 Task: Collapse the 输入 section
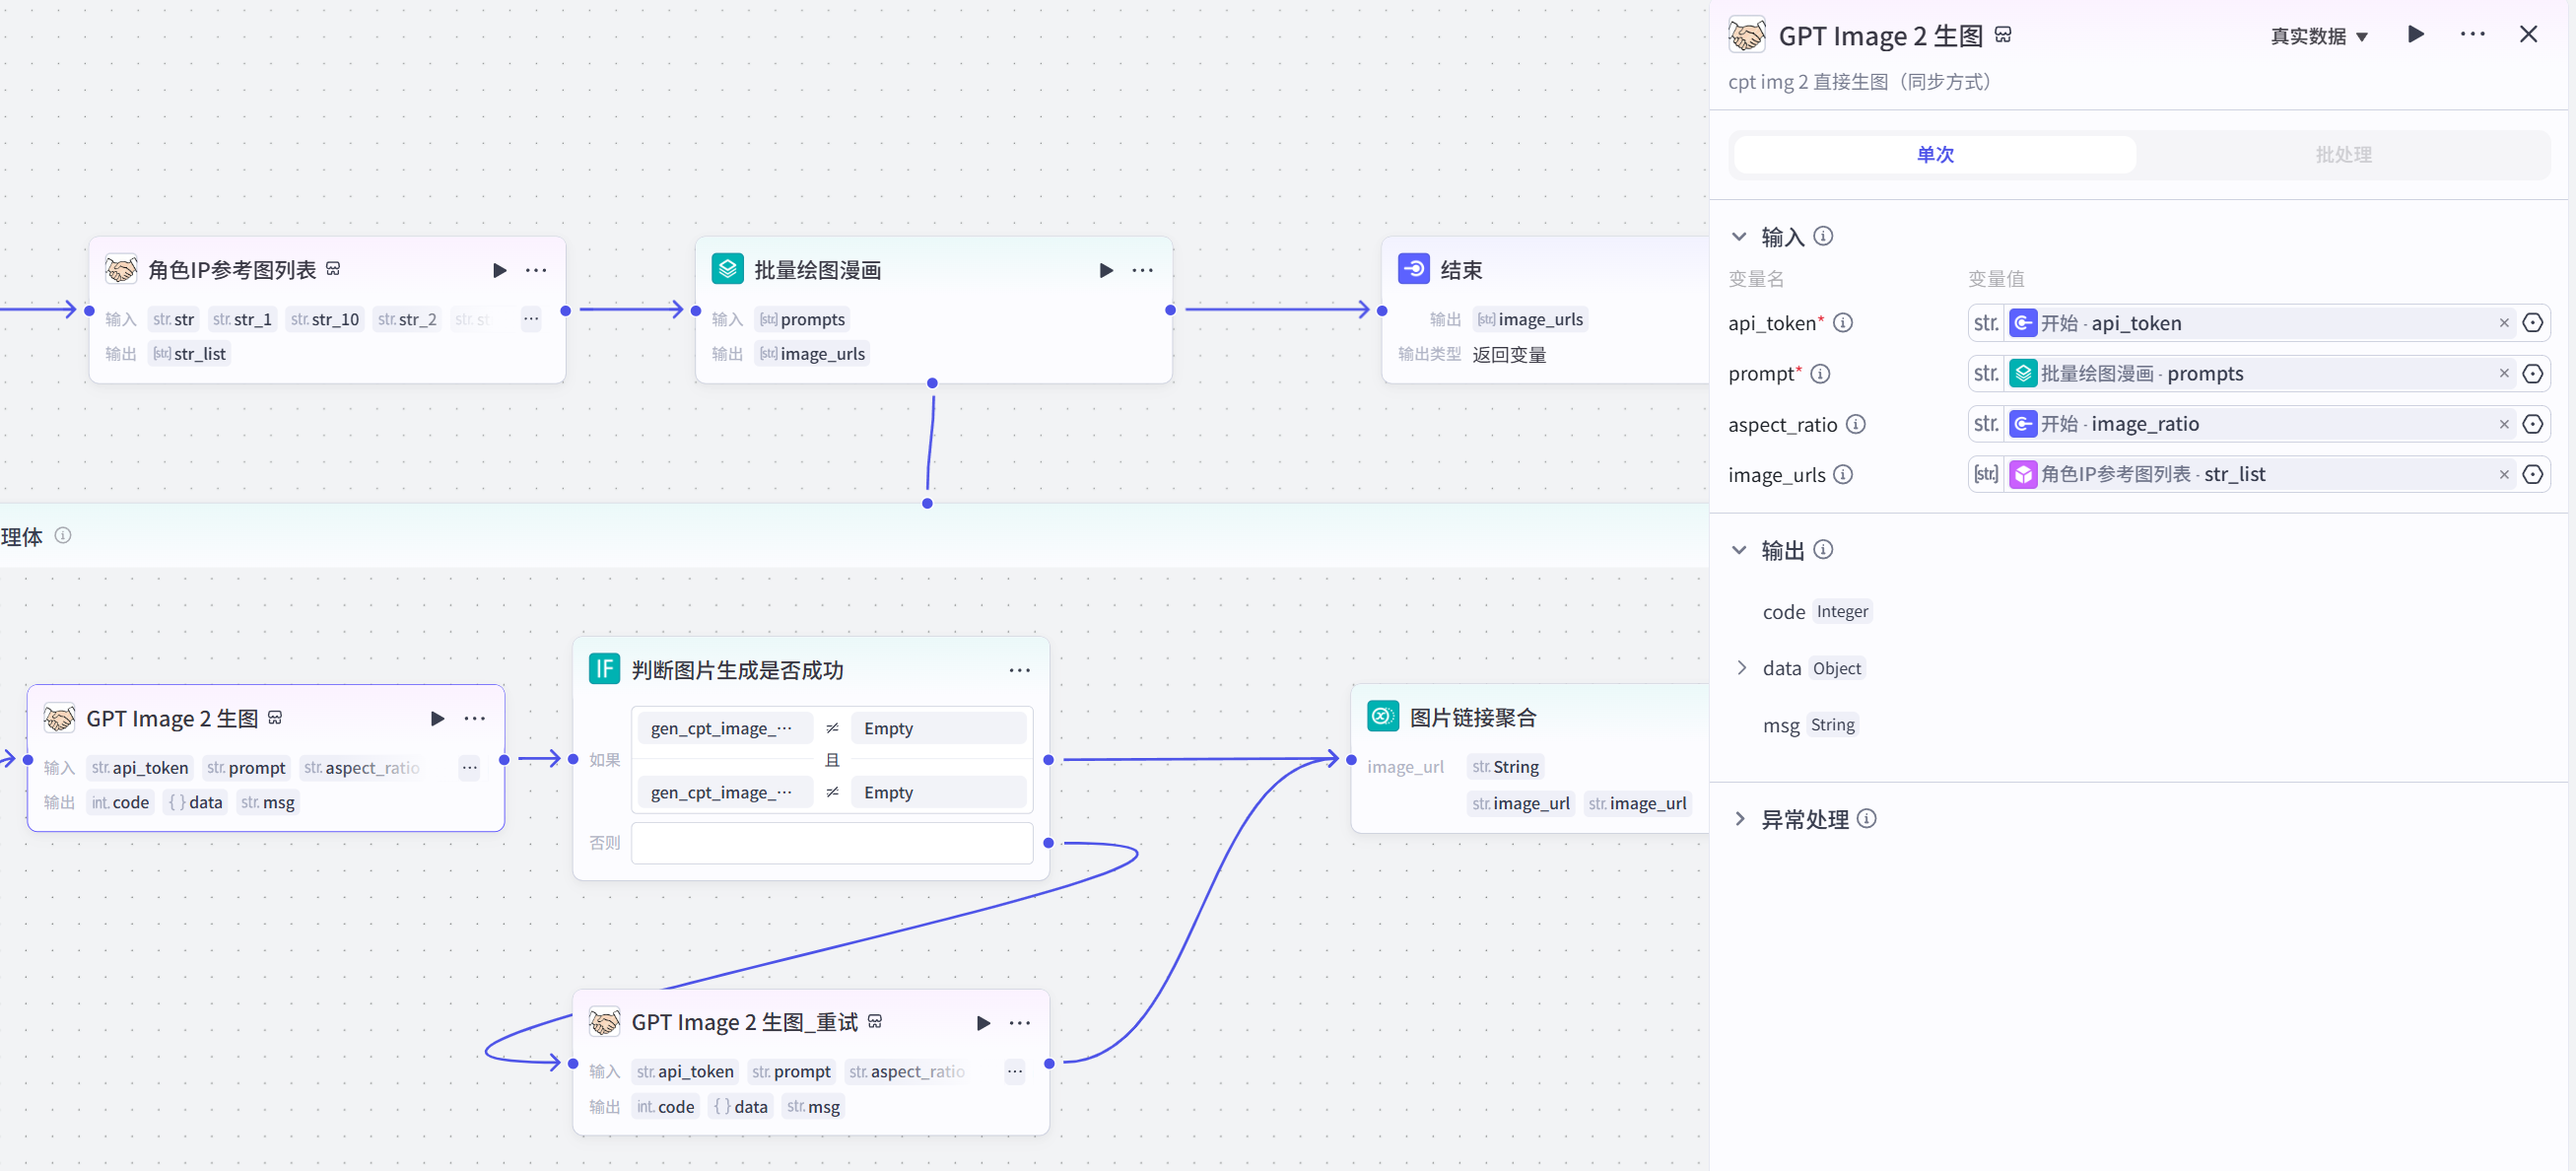click(x=1739, y=237)
